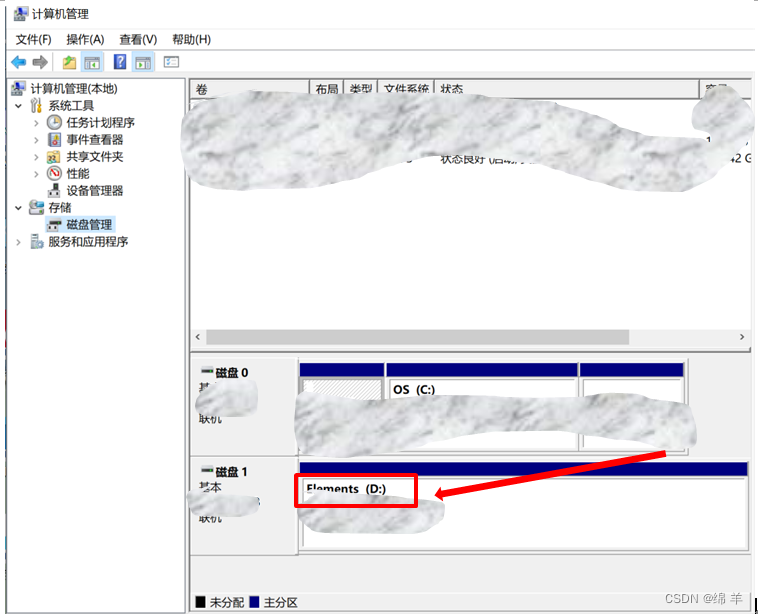Click the 计算机管理(本地) root node icon
758x614 pixels.
pos(18,88)
